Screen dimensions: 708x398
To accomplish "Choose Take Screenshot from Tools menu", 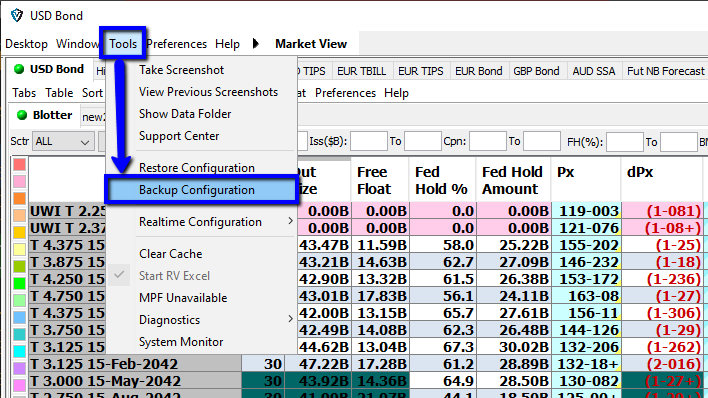I will [182, 70].
